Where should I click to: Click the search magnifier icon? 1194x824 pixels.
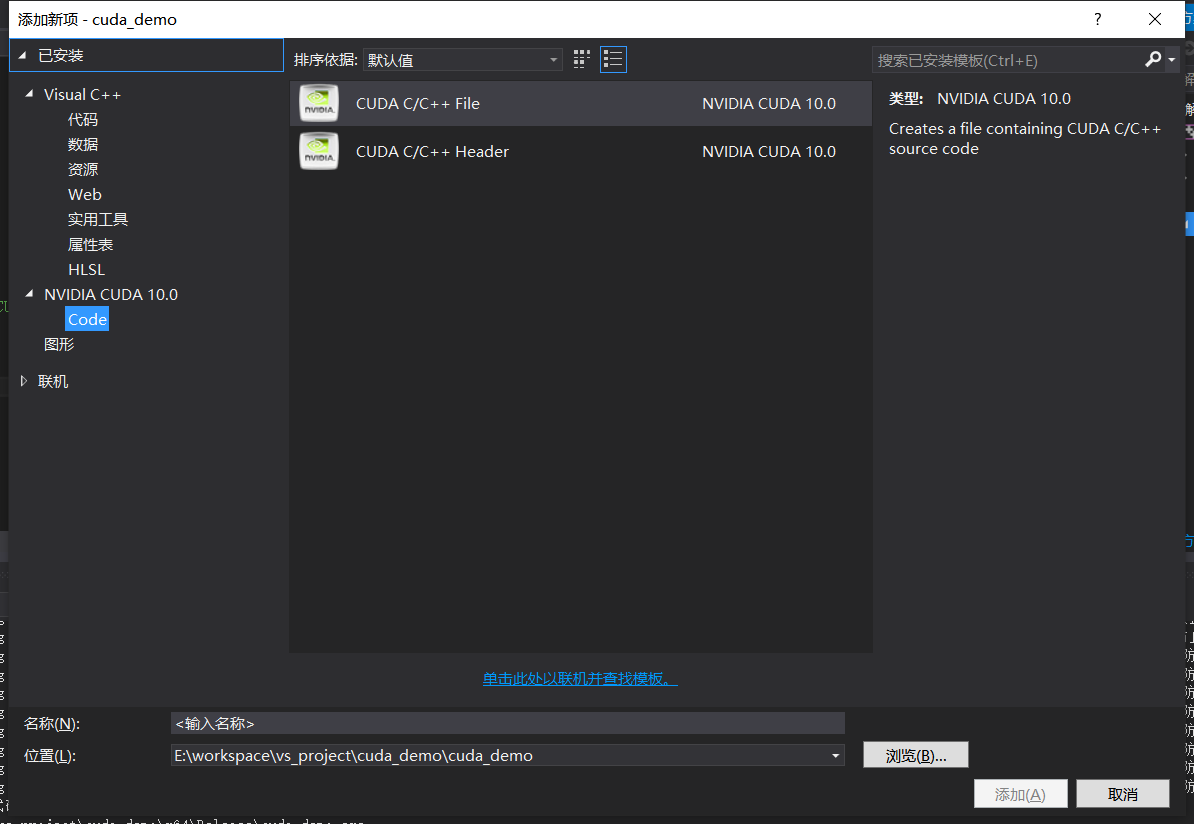coord(1153,59)
